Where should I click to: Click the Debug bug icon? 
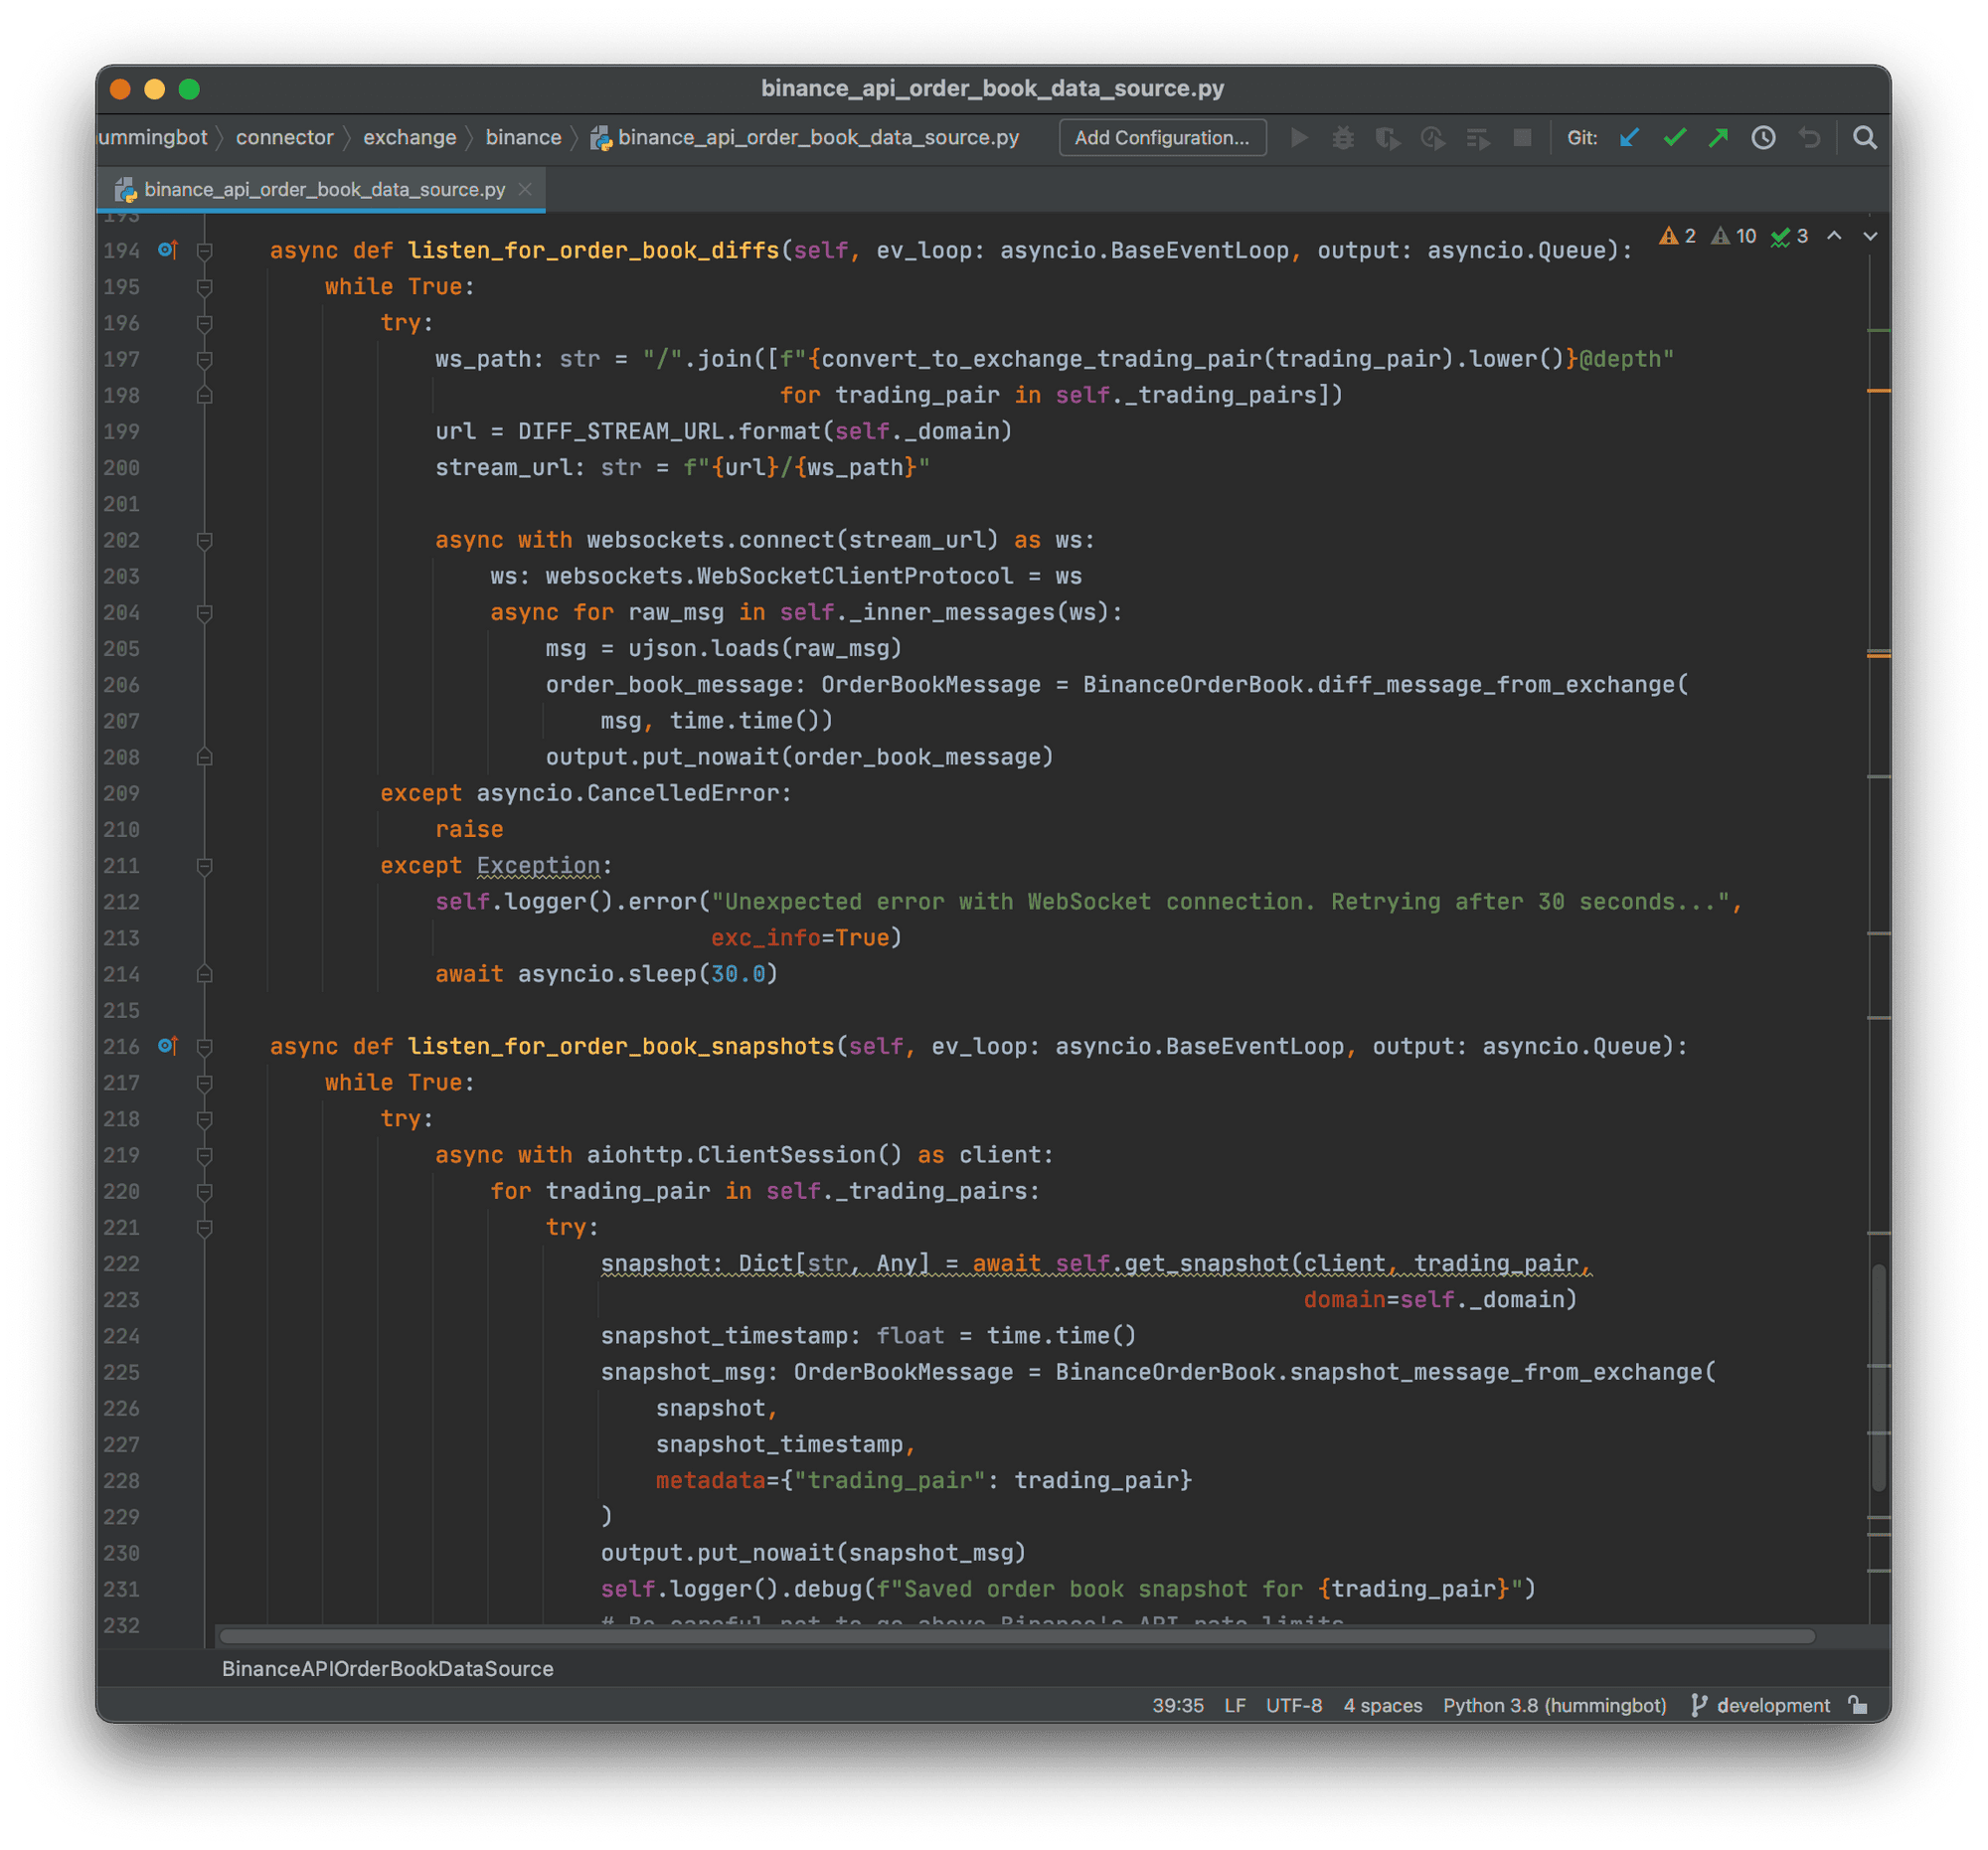pyautogui.click(x=1343, y=138)
